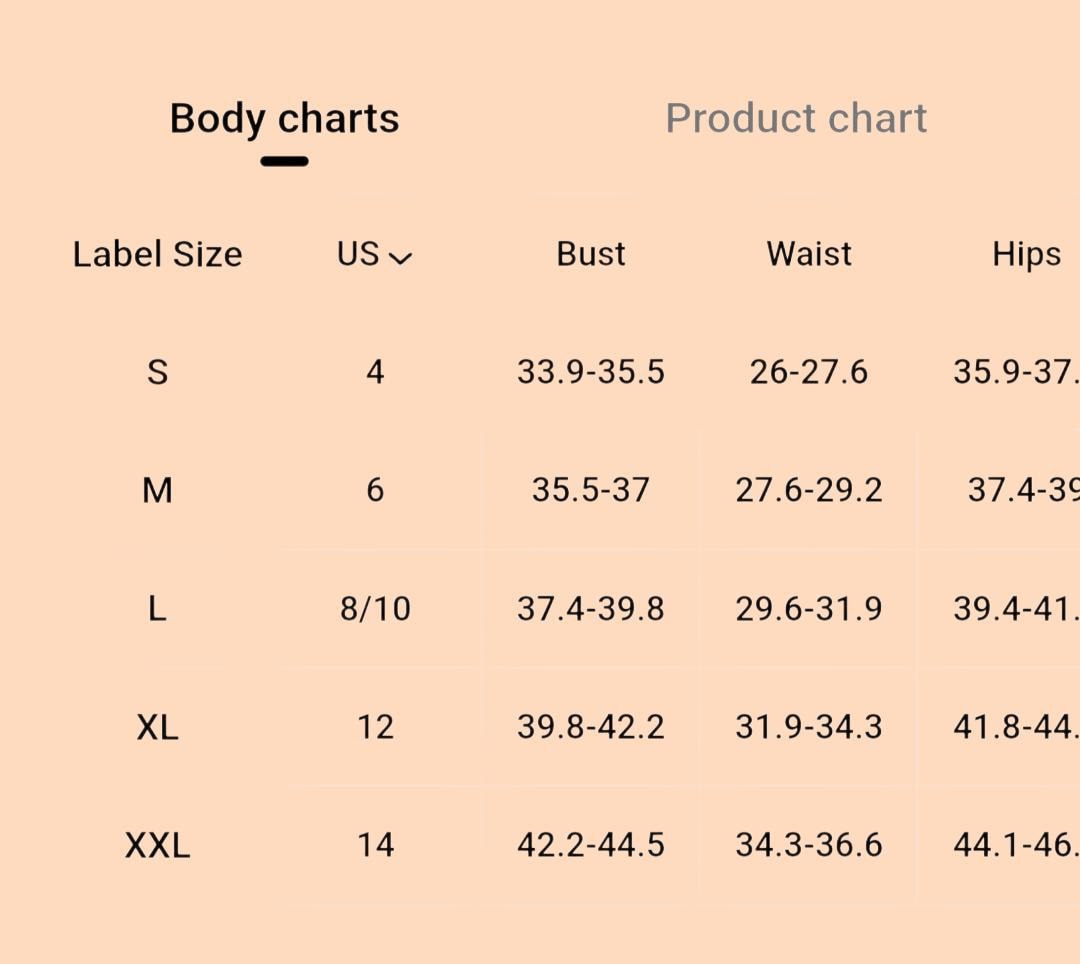
Task: Click the US size 8/10 cell
Action: click(x=375, y=609)
